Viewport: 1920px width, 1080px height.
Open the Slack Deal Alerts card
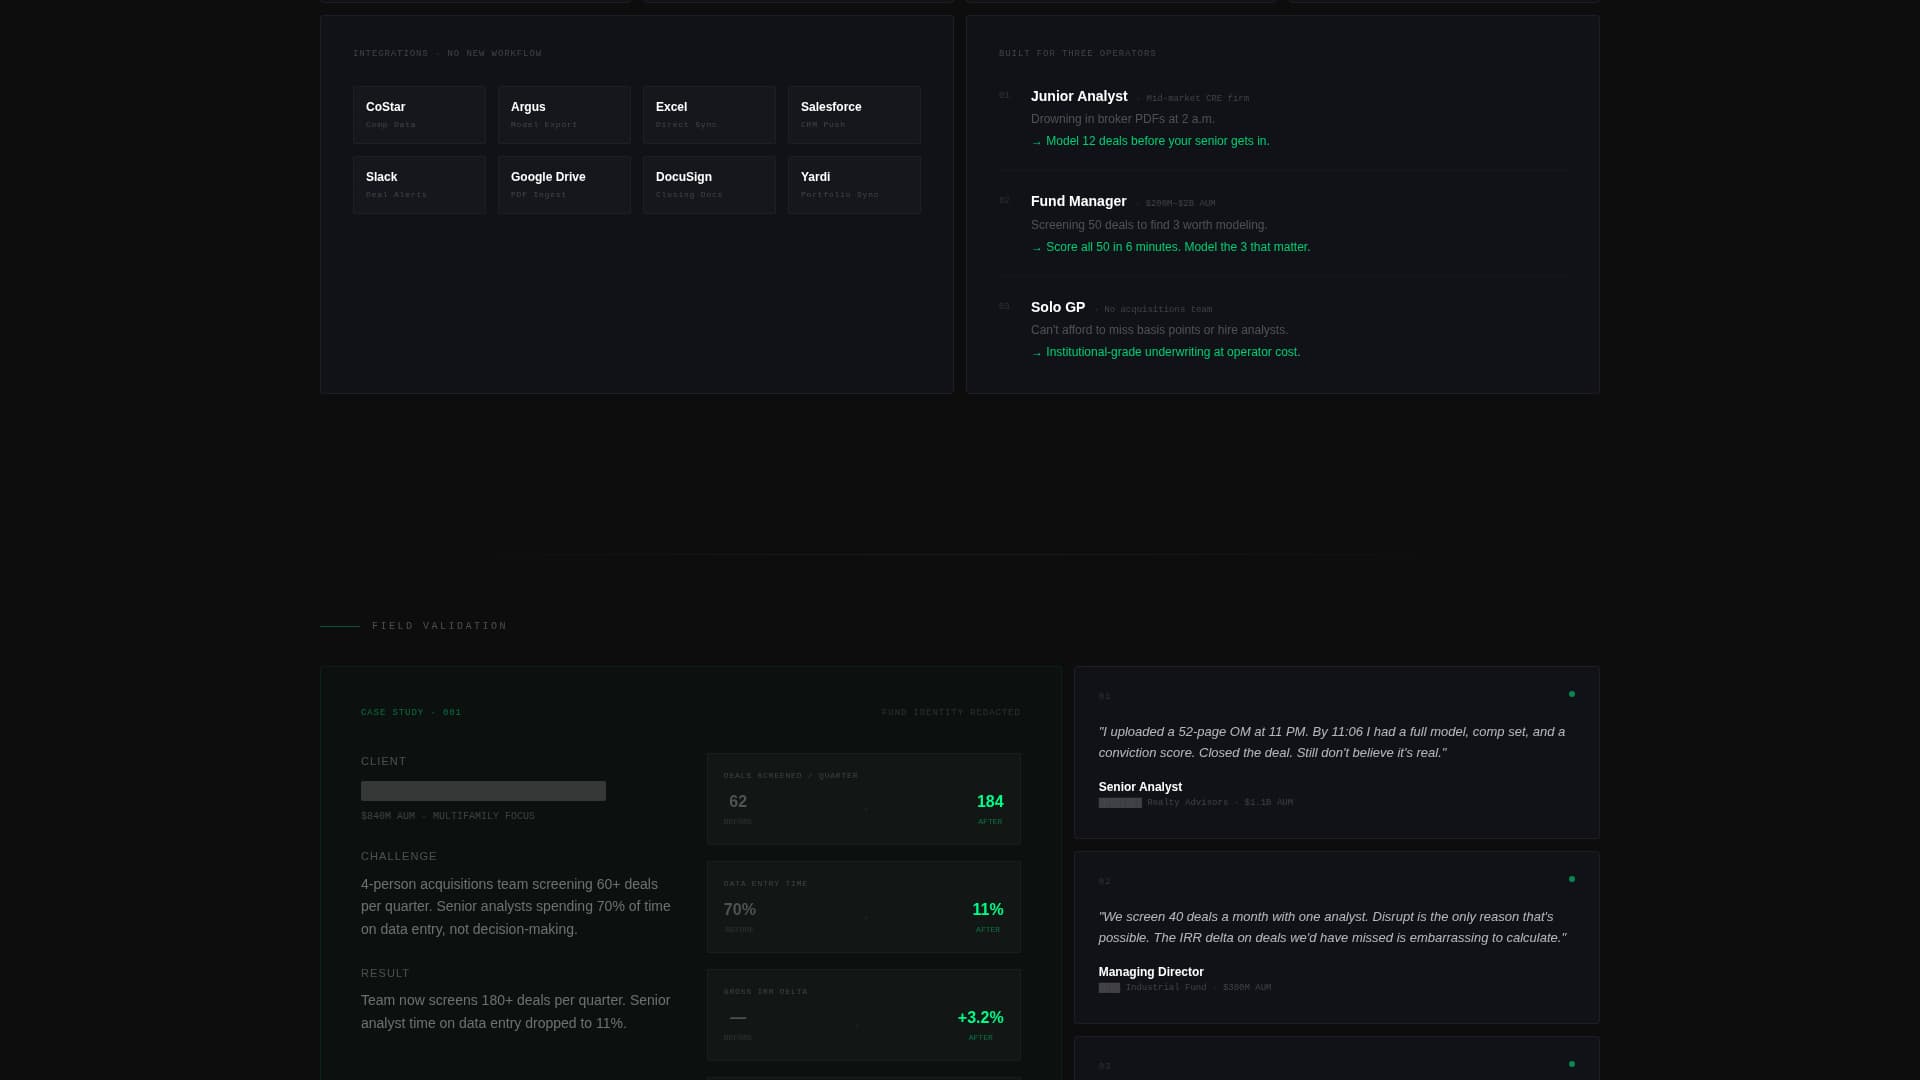click(x=419, y=185)
